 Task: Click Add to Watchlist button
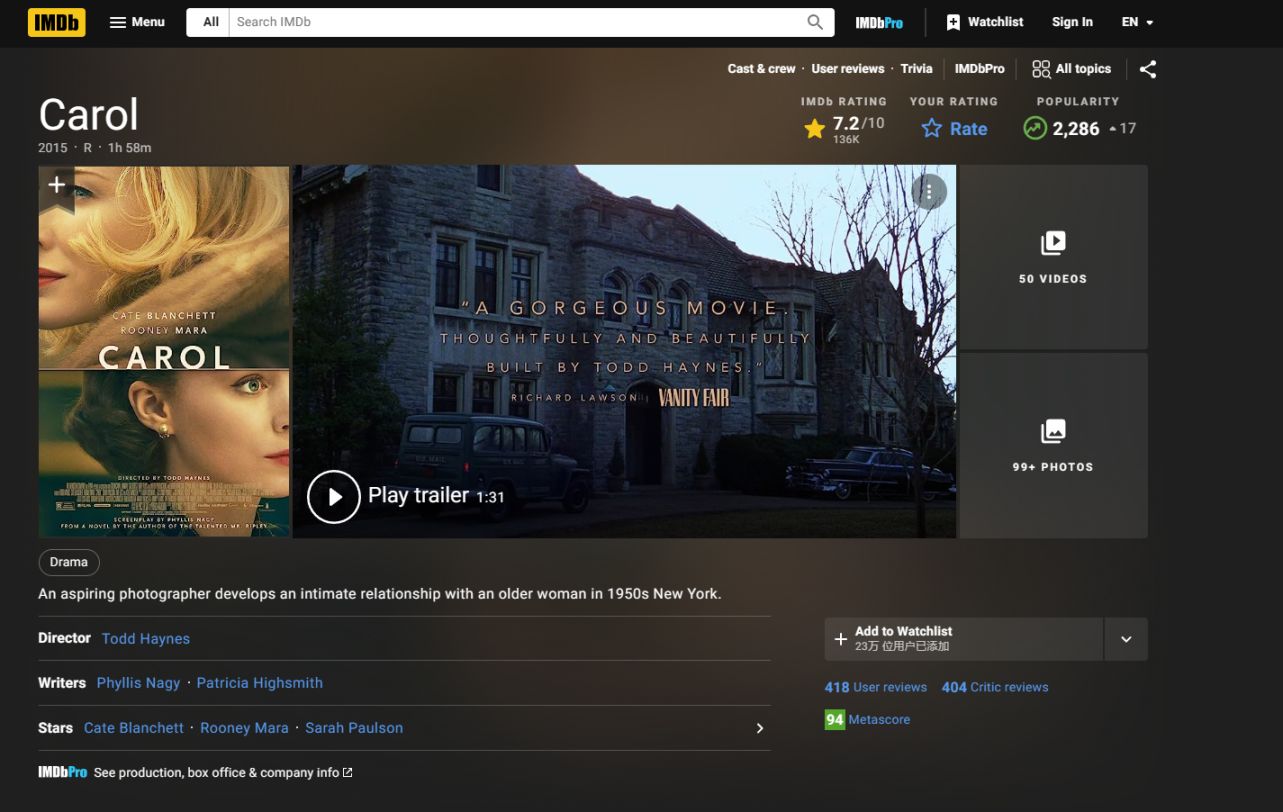pyautogui.click(x=964, y=639)
